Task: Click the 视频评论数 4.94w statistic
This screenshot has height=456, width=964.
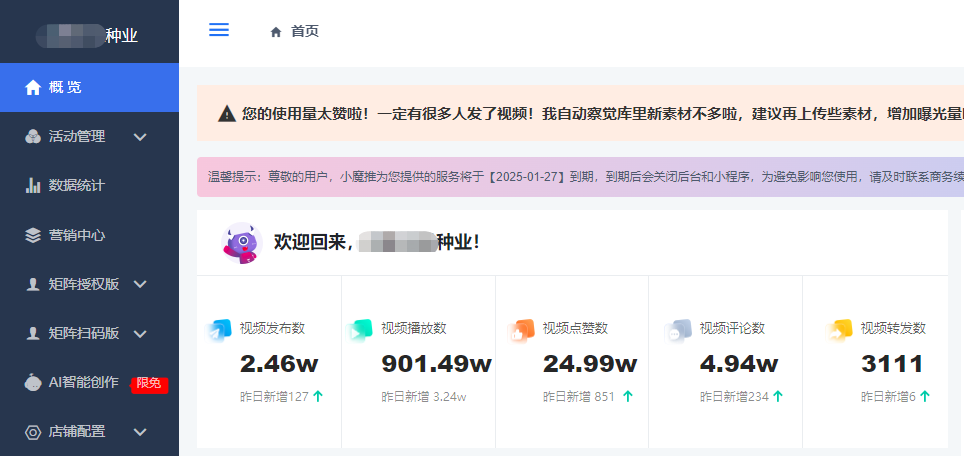Action: [x=739, y=364]
